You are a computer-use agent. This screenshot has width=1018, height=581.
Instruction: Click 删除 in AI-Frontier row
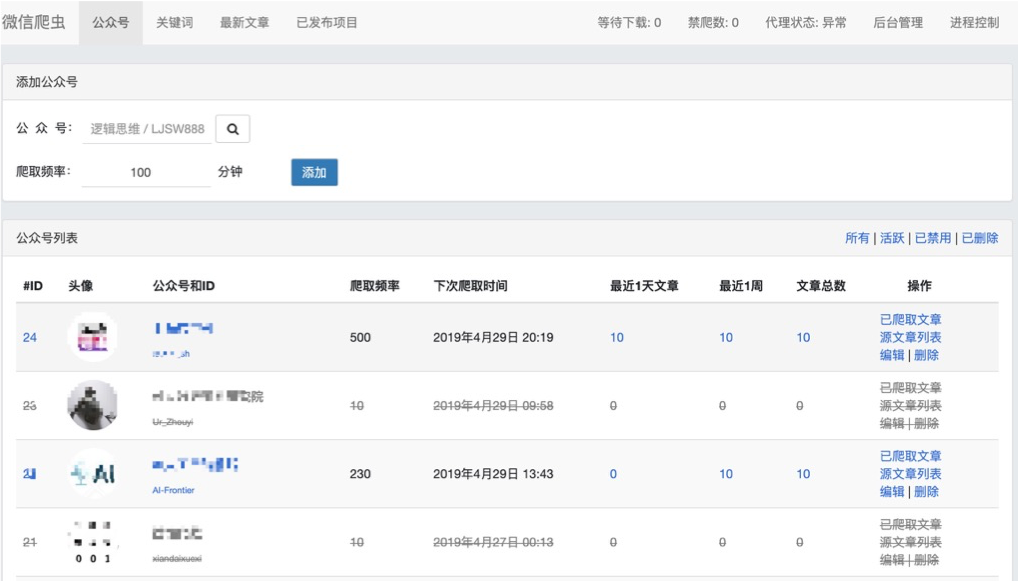[x=926, y=491]
